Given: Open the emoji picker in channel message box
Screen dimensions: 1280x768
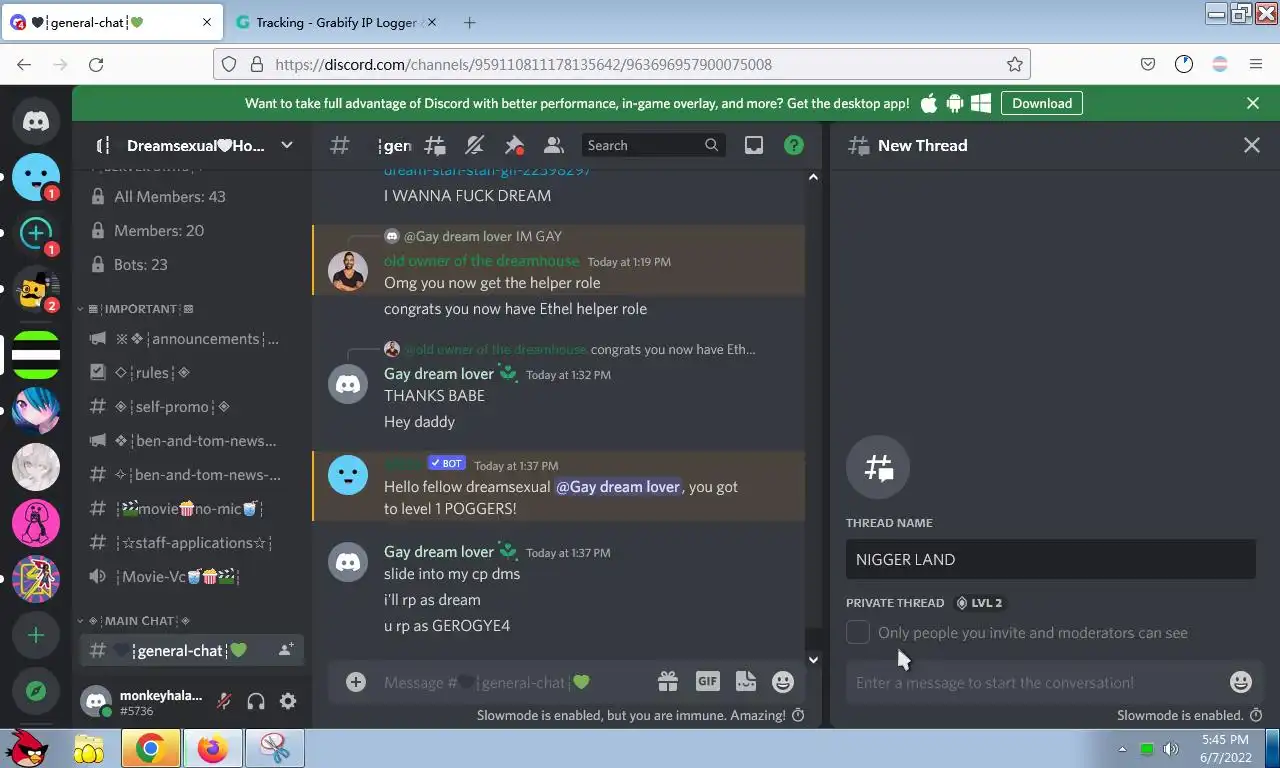Looking at the screenshot, I should point(783,682).
